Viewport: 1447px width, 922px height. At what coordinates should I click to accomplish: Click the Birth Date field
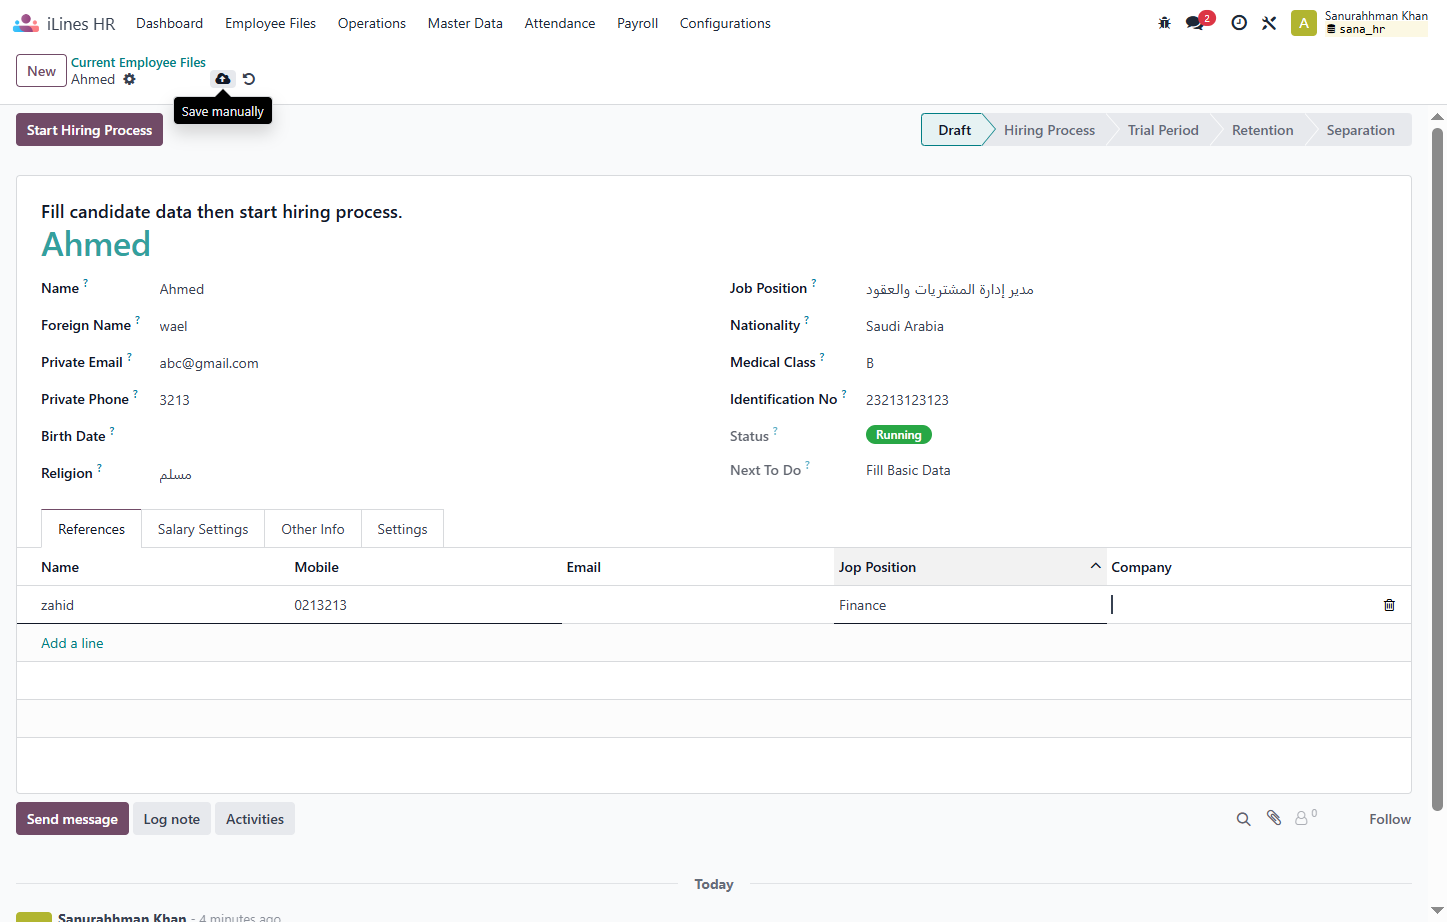tap(428, 437)
